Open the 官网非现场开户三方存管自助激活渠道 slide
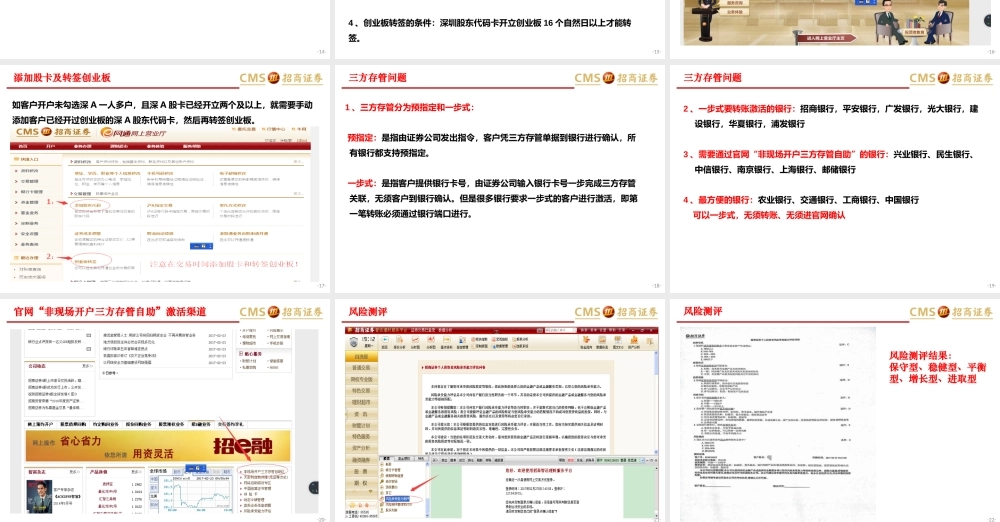 point(165,410)
